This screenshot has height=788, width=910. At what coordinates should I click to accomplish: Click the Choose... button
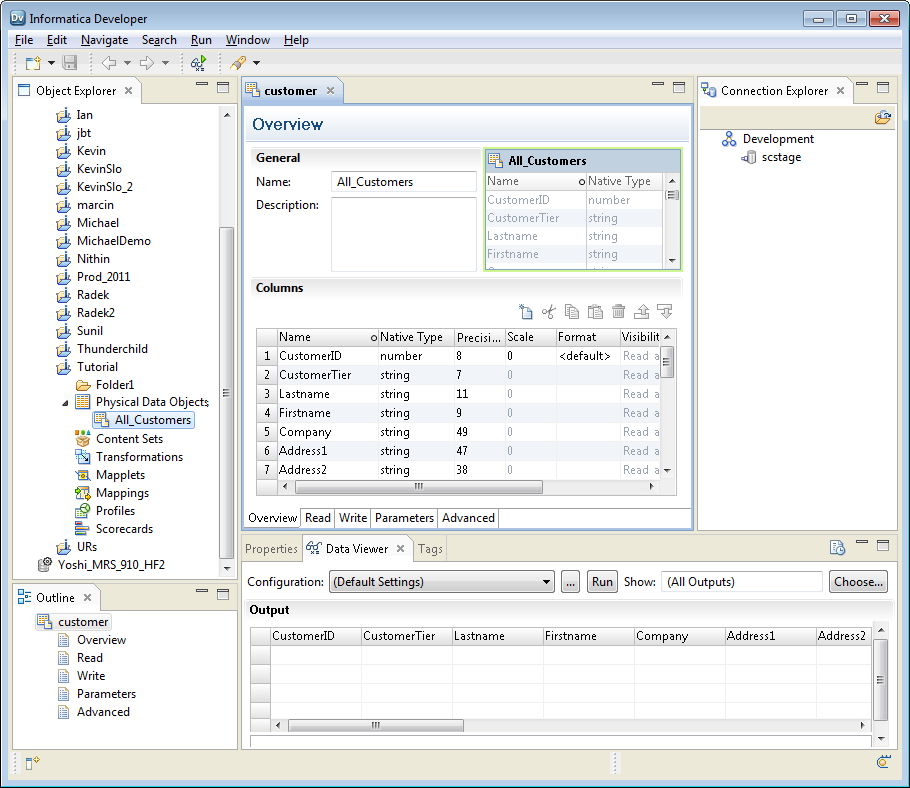[858, 582]
